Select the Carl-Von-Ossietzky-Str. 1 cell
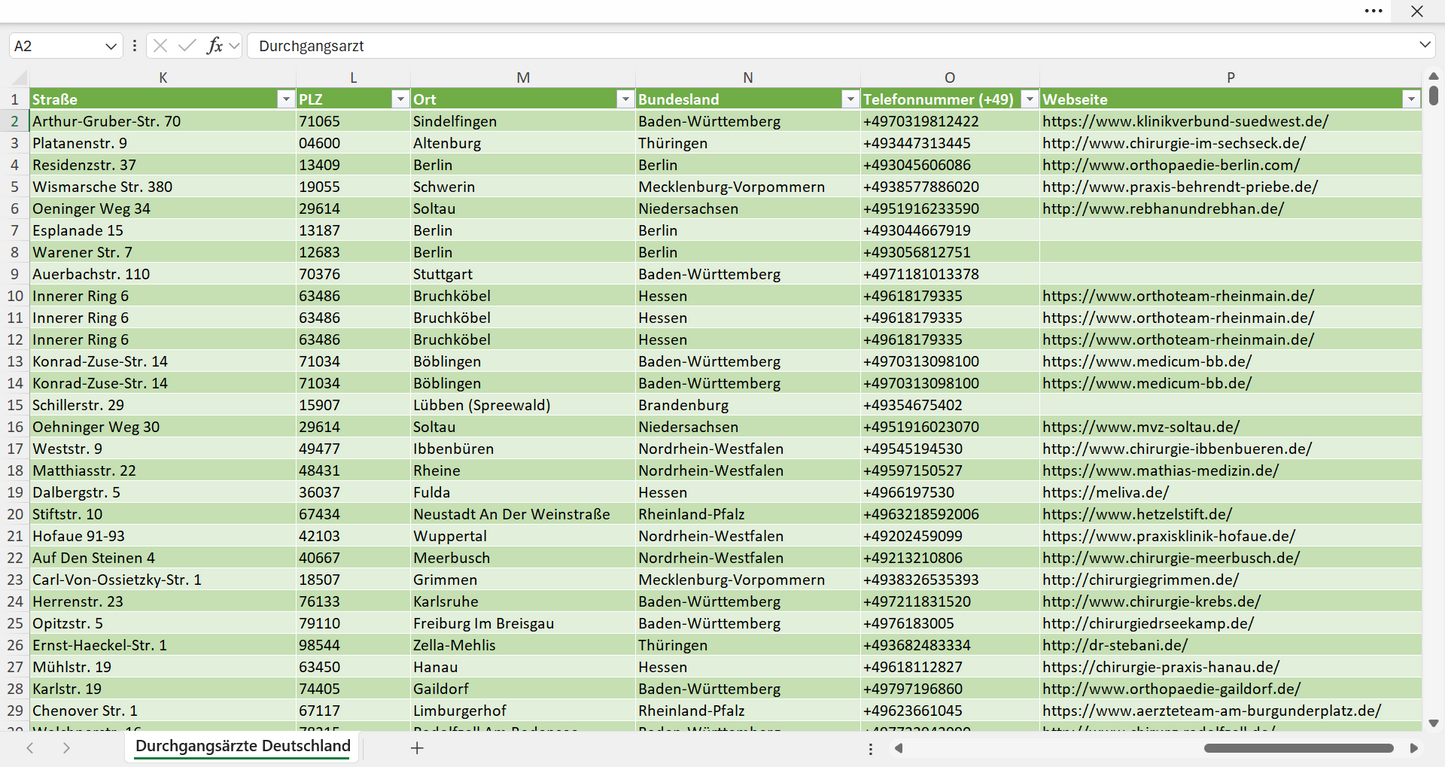1445x767 pixels. [163, 580]
